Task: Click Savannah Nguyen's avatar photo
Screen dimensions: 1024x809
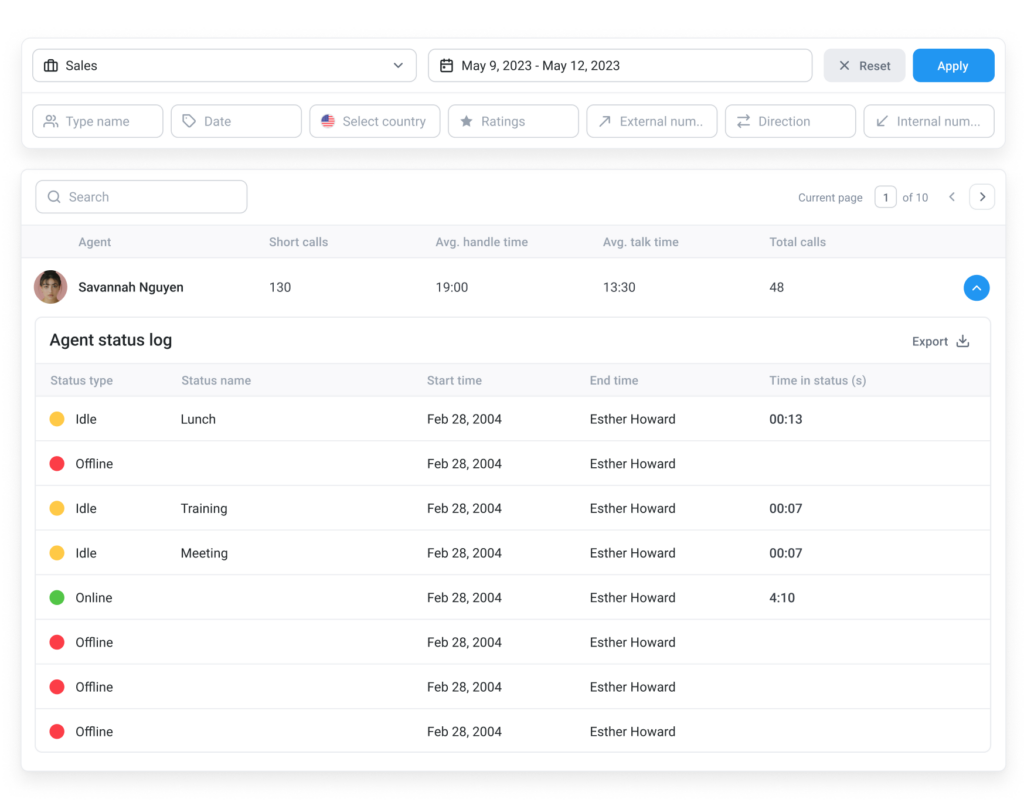Action: (51, 287)
